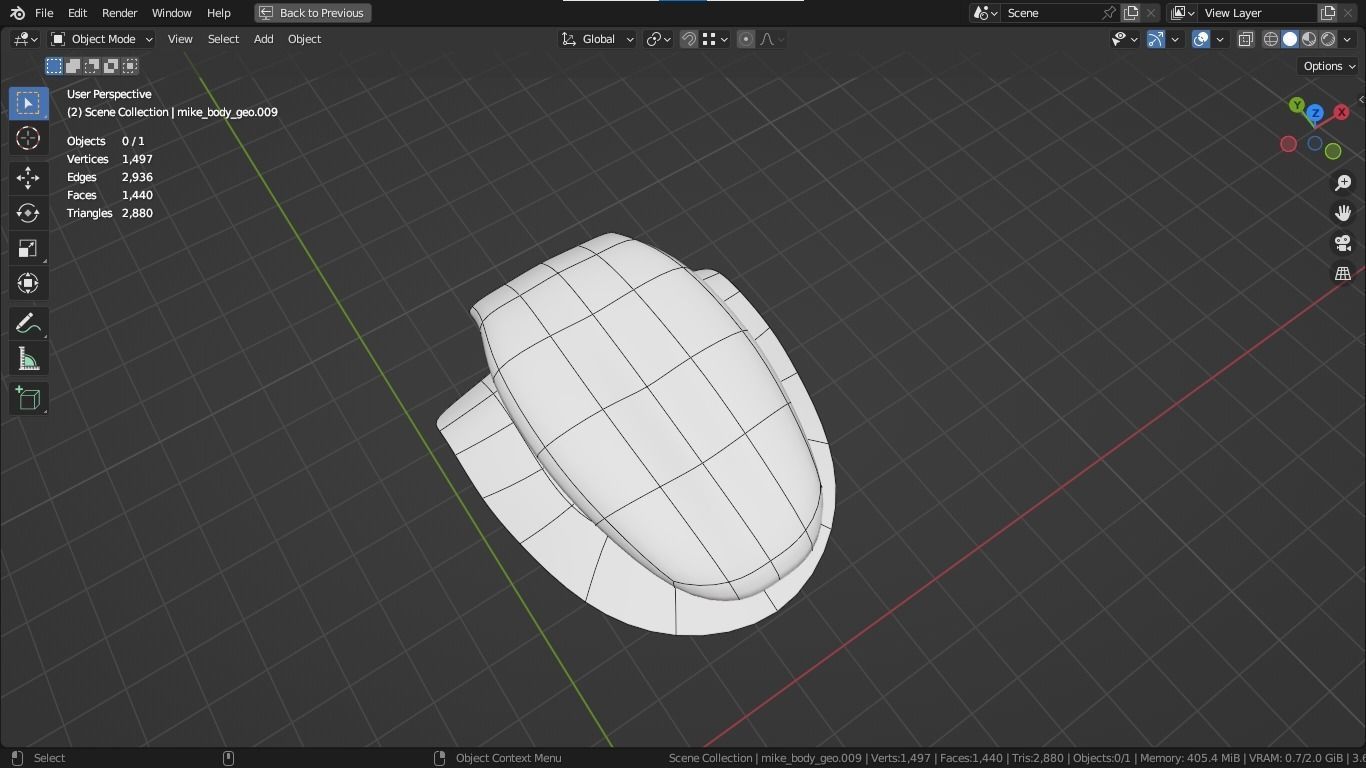Click the negative Z axis gizmo circle
The image size is (1366, 768).
1315,144
